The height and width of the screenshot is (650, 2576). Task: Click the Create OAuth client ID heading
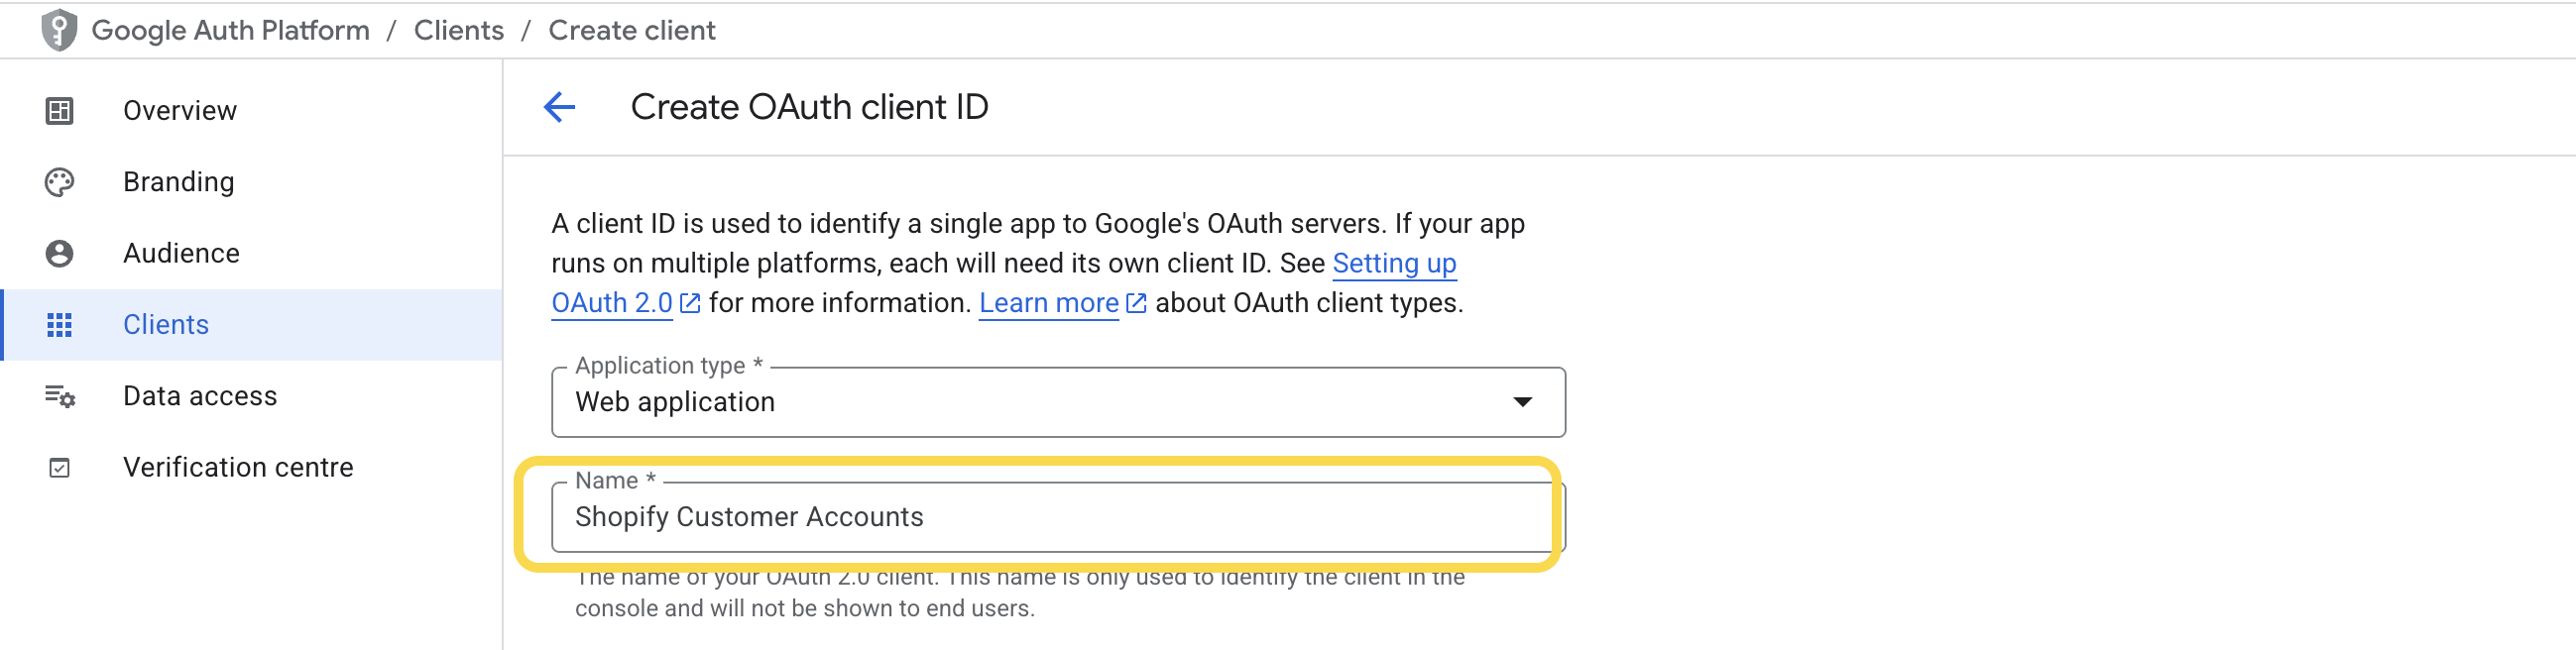pos(809,107)
